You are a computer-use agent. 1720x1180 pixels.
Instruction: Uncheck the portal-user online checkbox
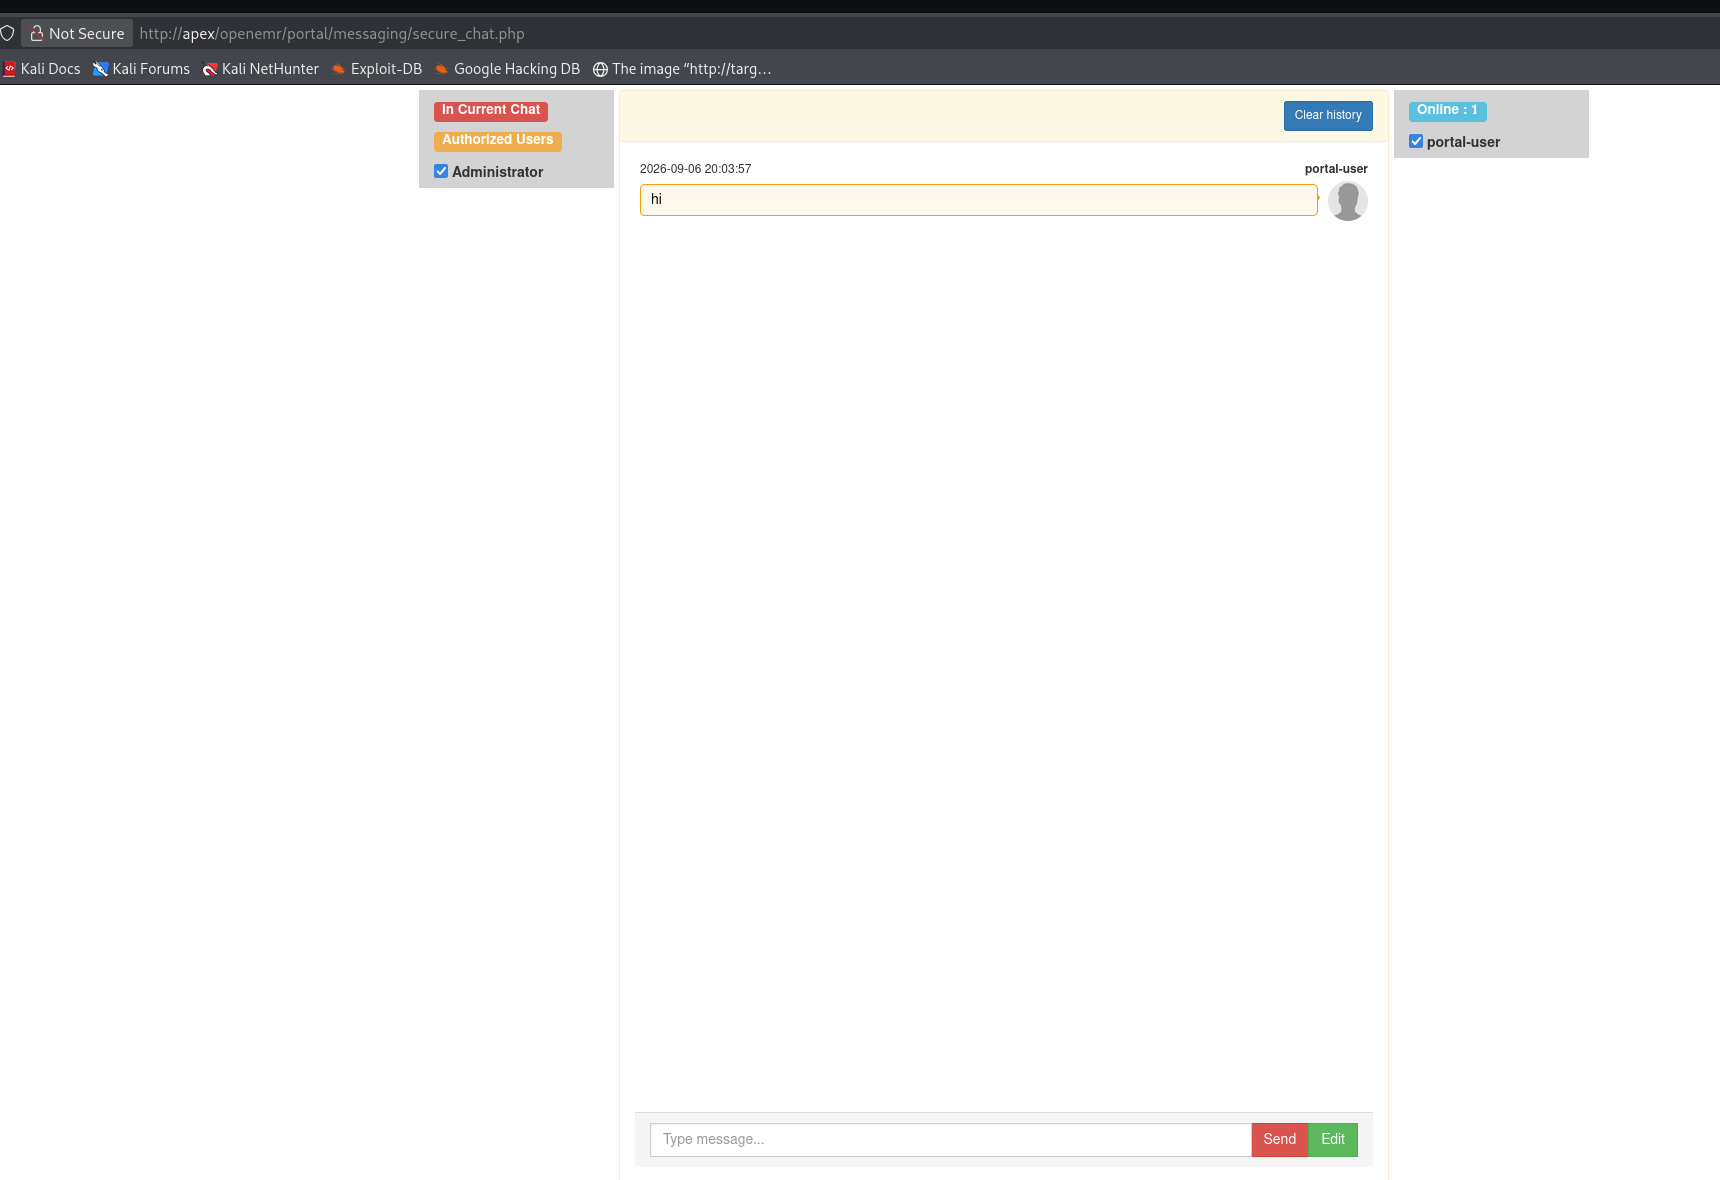pos(1416,141)
